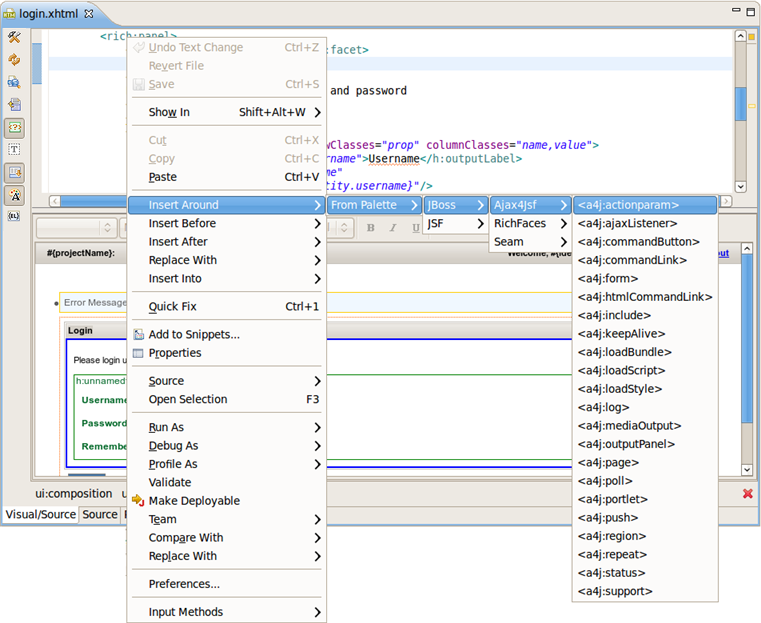Open Visual Page Editor preferences tools icon
This screenshot has height=623, width=761.
coord(14,37)
